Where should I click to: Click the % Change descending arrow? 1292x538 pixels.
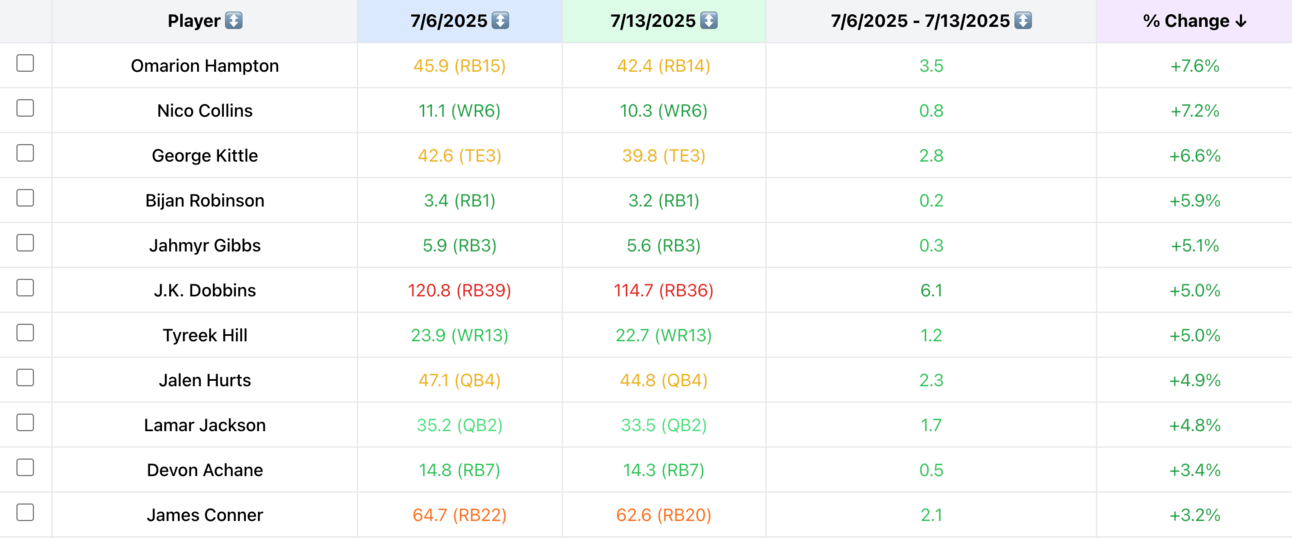tap(1241, 21)
